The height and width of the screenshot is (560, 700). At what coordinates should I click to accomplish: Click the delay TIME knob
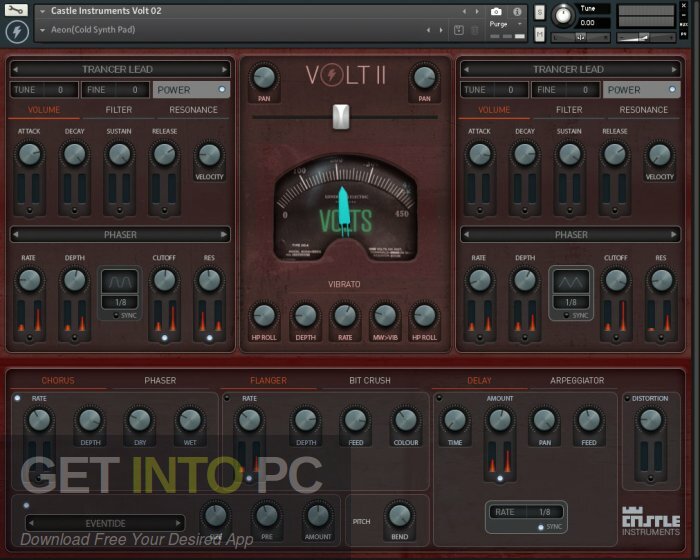coord(455,420)
